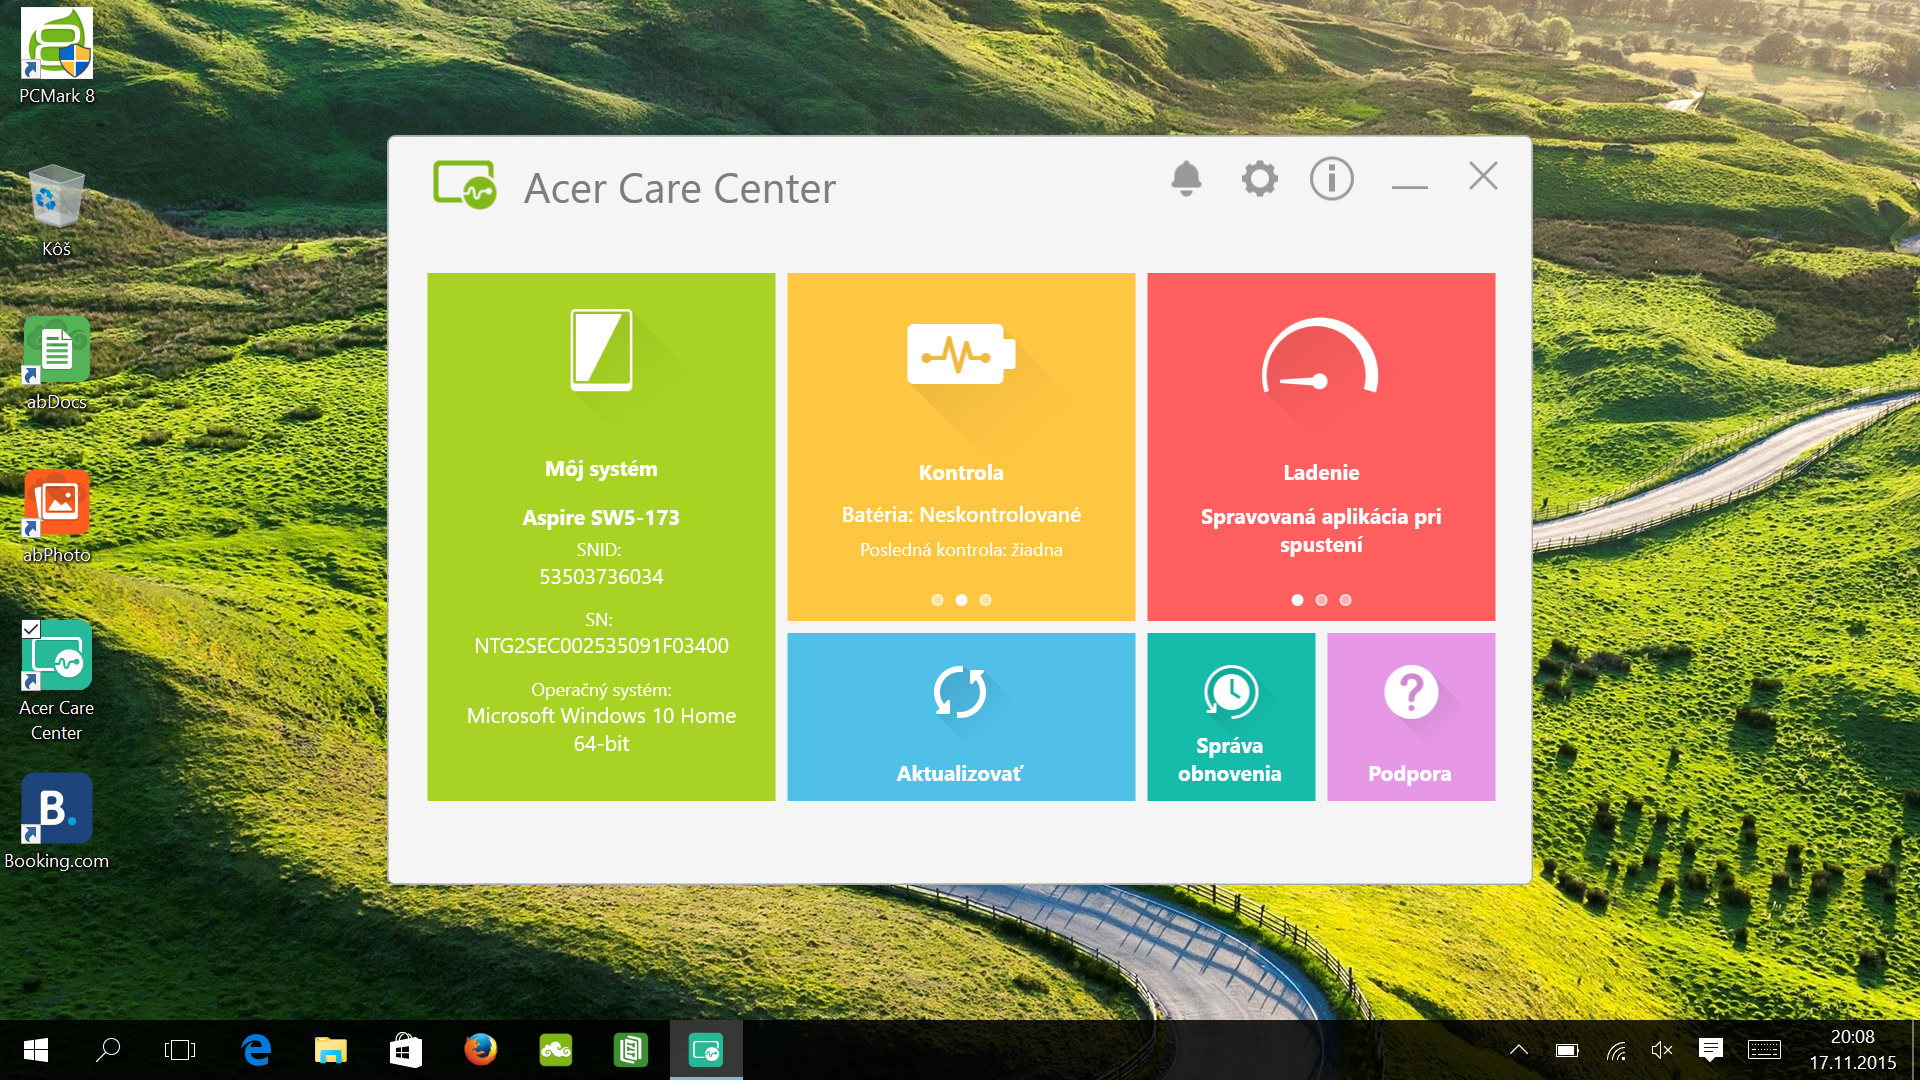Open Task View on taskbar
This screenshot has width=1920, height=1080.
[x=180, y=1050]
